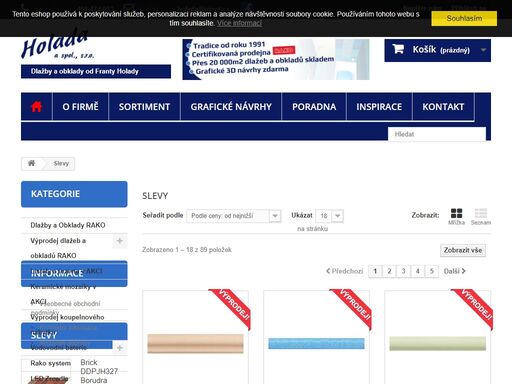The image size is (512, 384).
Task: Open the blue tile product thumbnail
Action: [316, 343]
